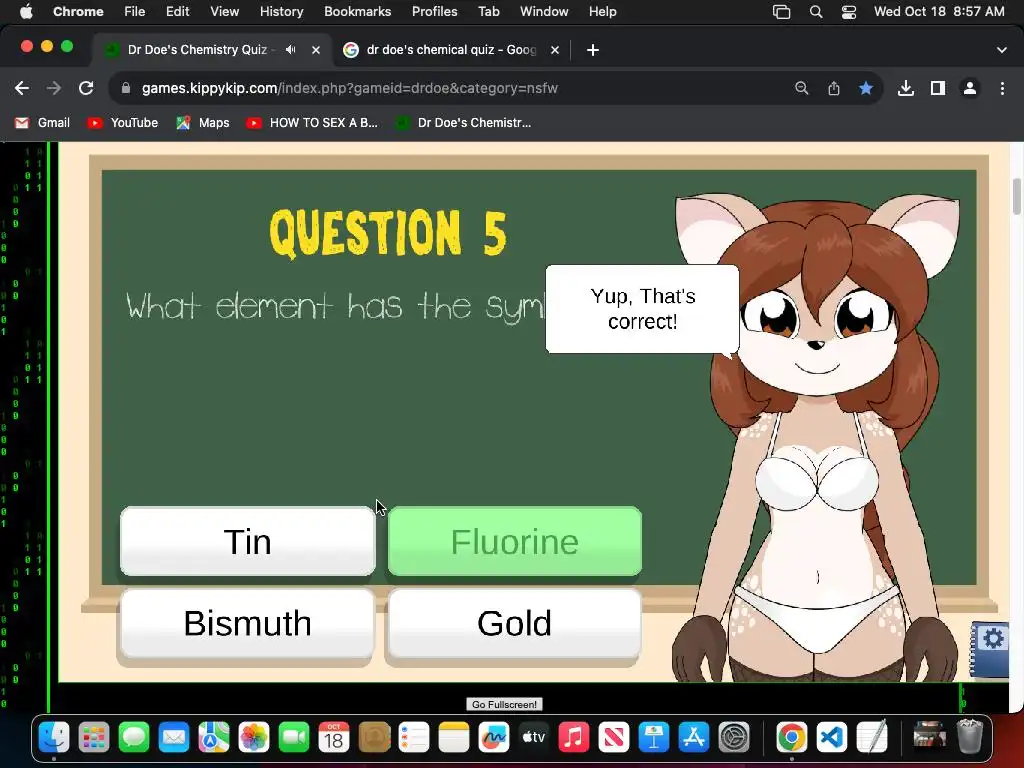Mute the Dr Doe's Chemistry Quiz tab audio
Screen dimensions: 1024x768
coord(291,50)
